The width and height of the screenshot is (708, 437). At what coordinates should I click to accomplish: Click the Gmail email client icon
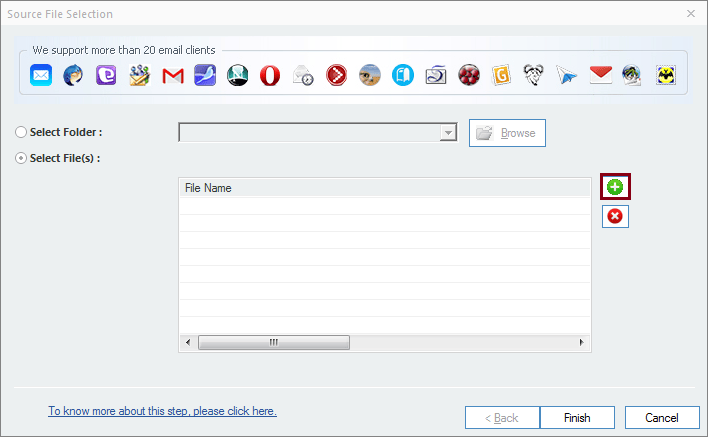[172, 75]
